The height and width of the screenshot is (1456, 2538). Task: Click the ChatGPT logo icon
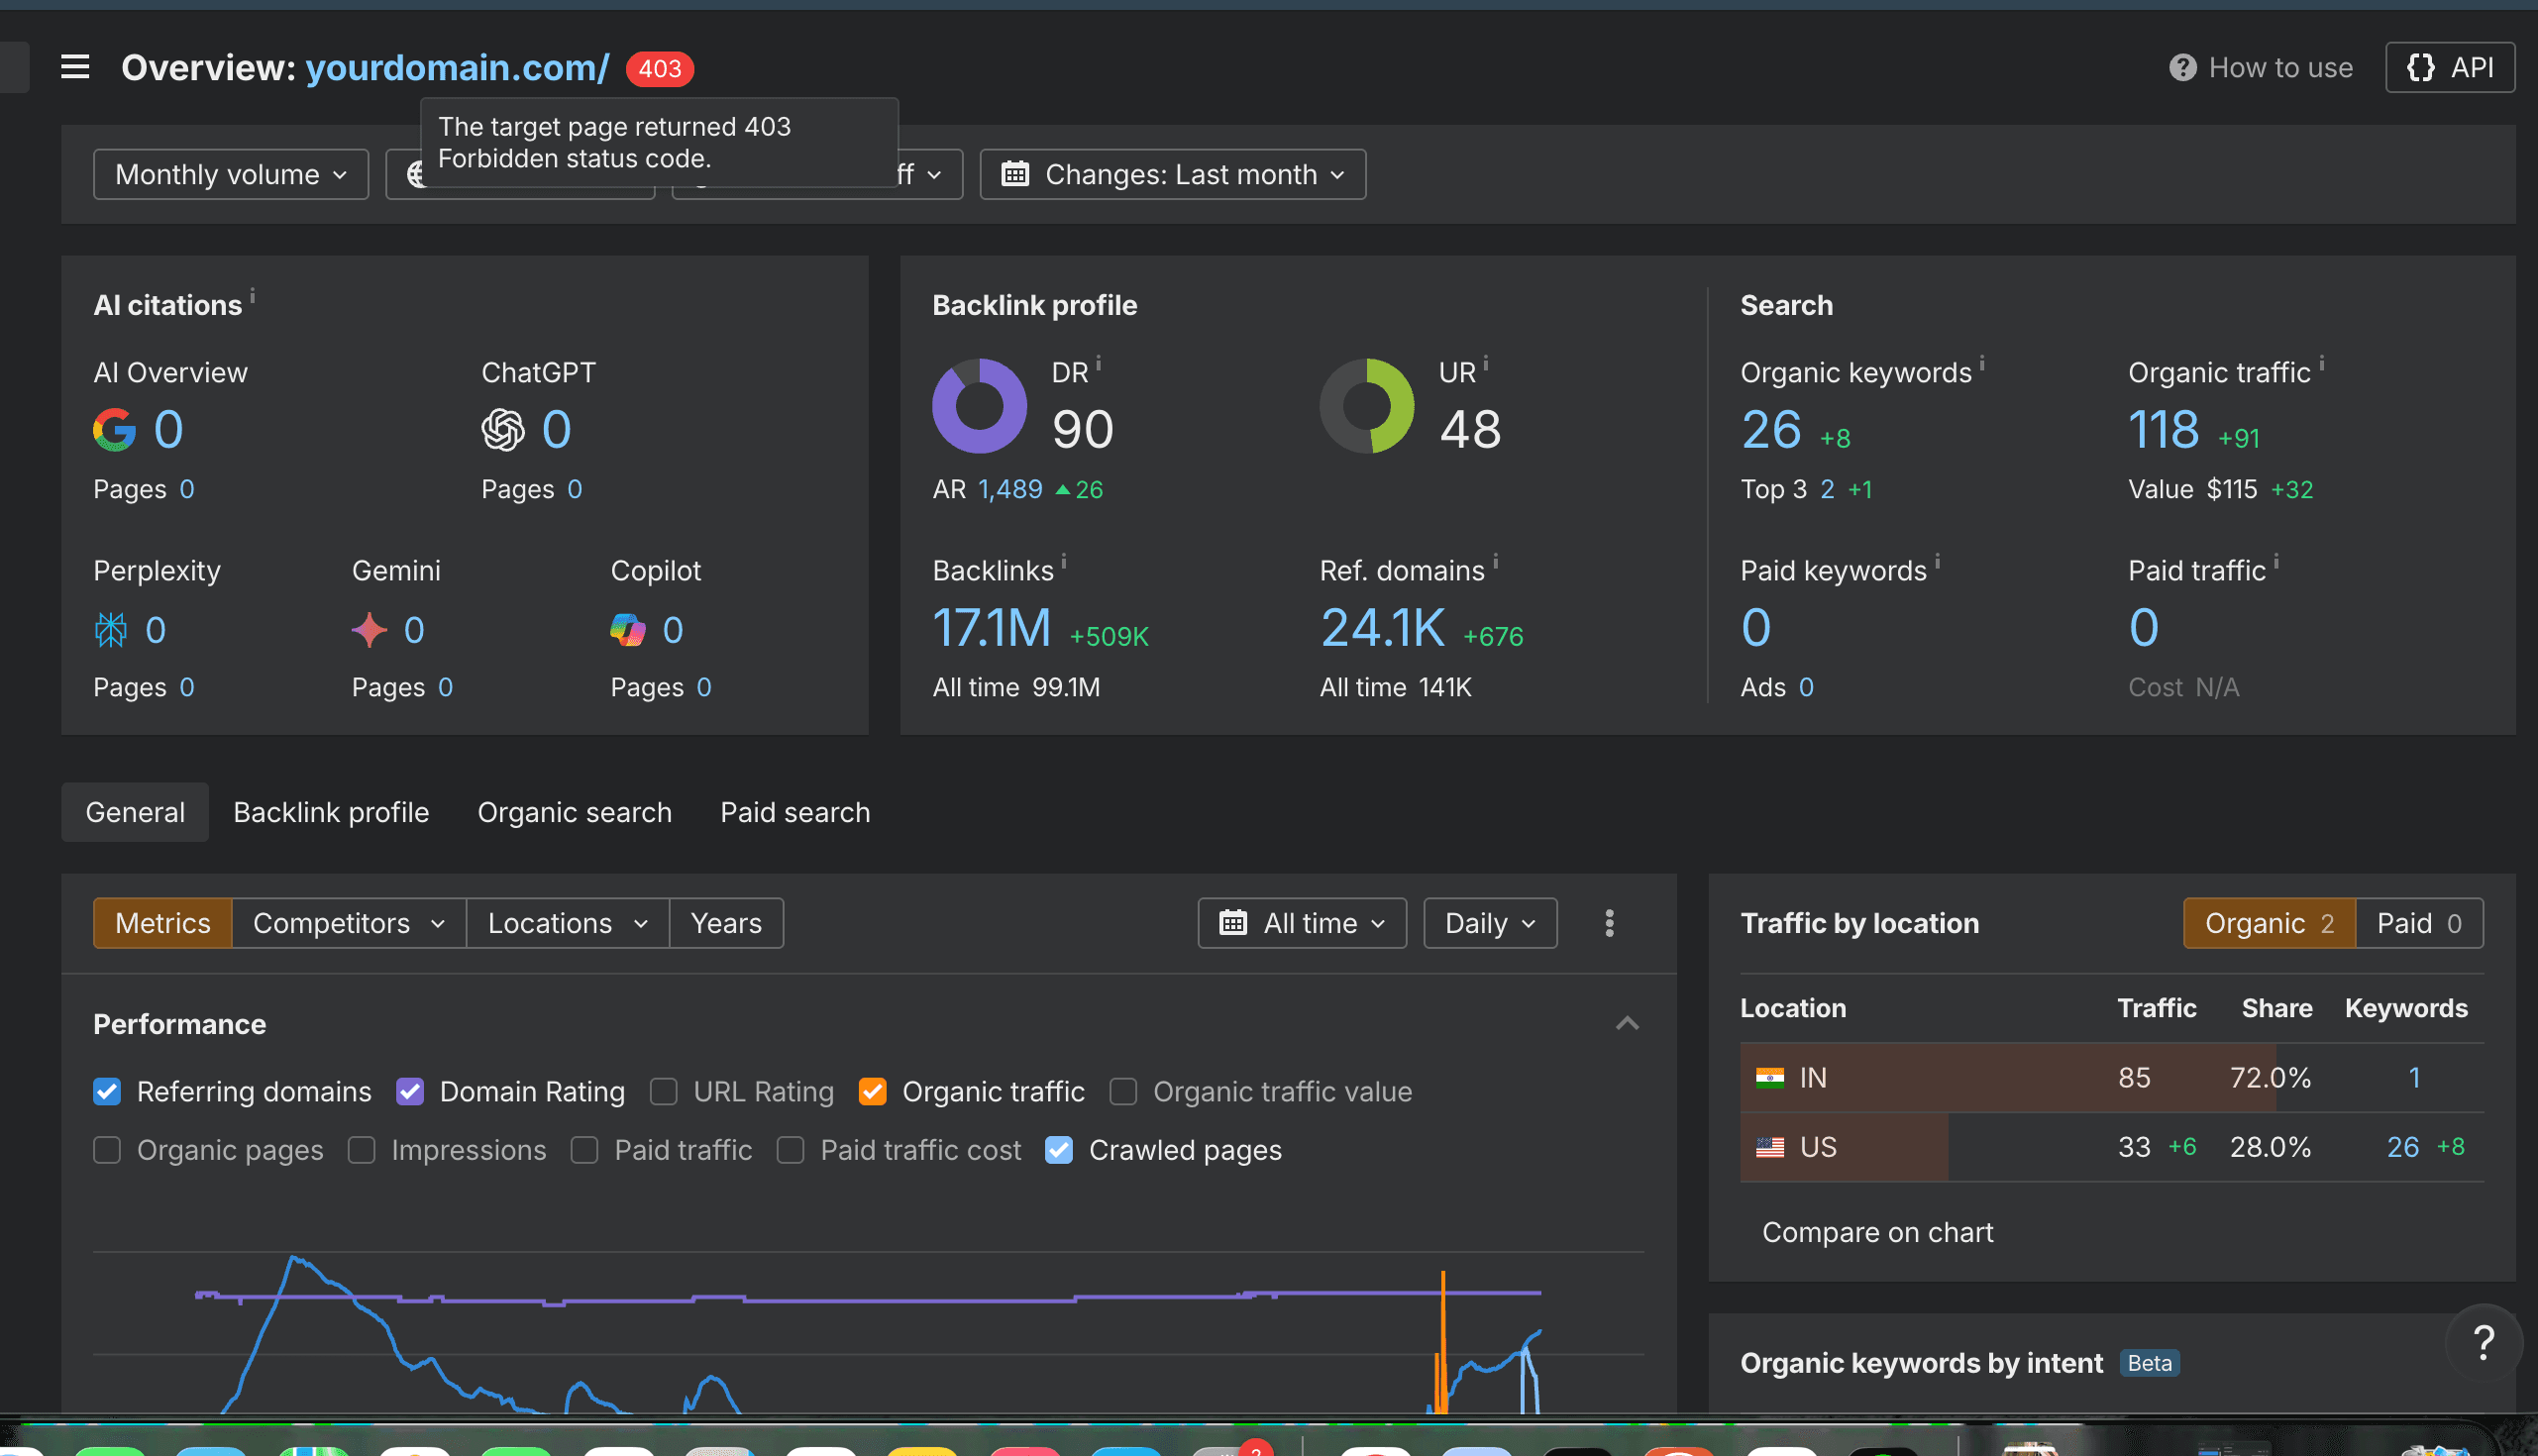click(502, 430)
